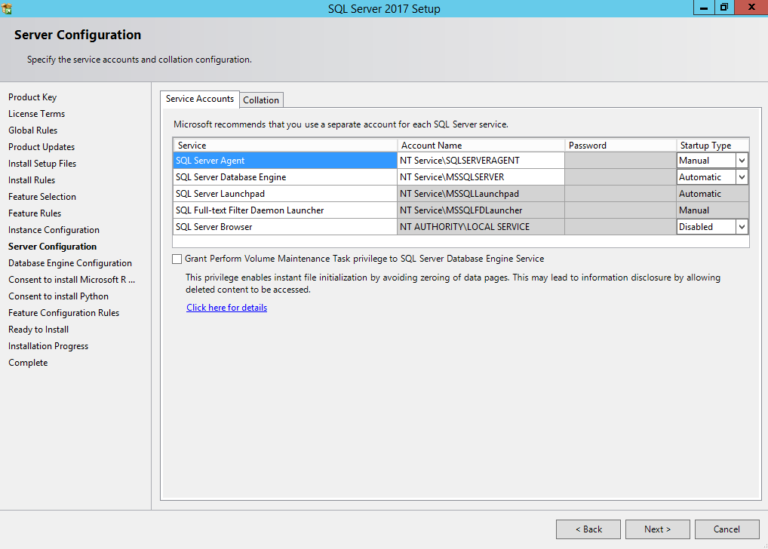768x549 pixels.
Task: Click the bold Server Configuration sidebar step
Action: [52, 246]
